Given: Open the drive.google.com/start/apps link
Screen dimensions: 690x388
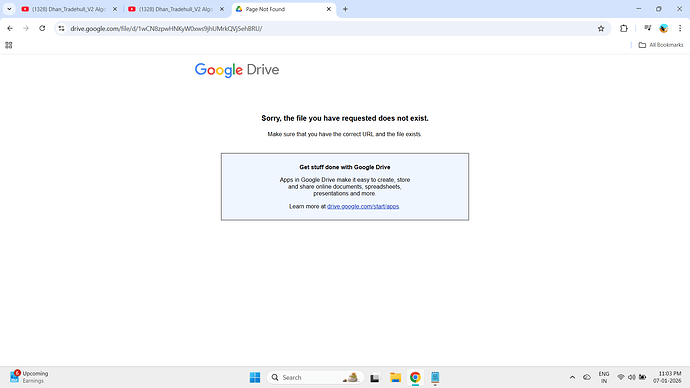Looking at the screenshot, I should click(363, 206).
